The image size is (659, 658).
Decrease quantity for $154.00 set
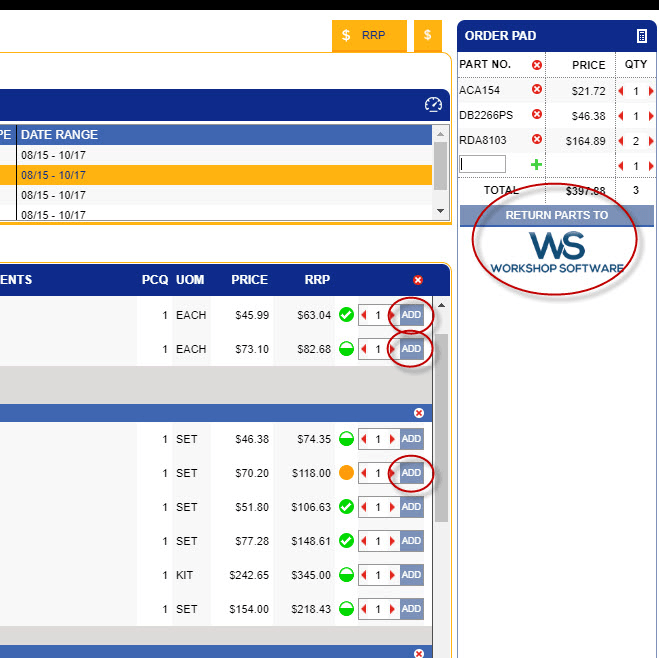(x=364, y=609)
